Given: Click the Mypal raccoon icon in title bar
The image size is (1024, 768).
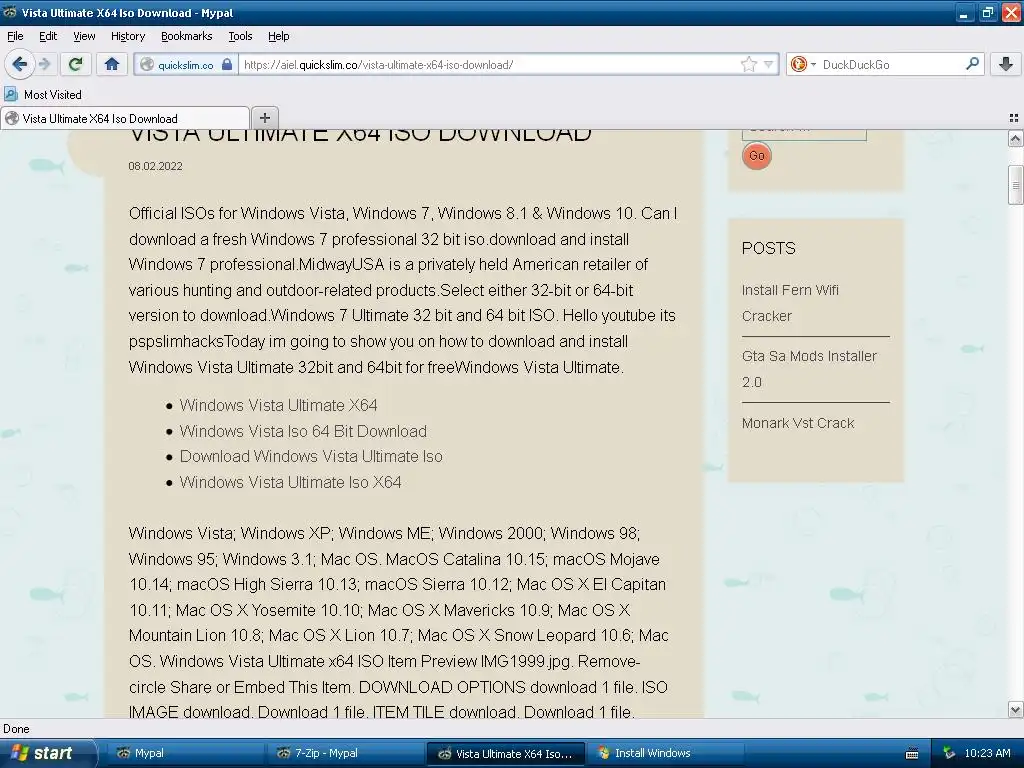Looking at the screenshot, I should [10, 12].
